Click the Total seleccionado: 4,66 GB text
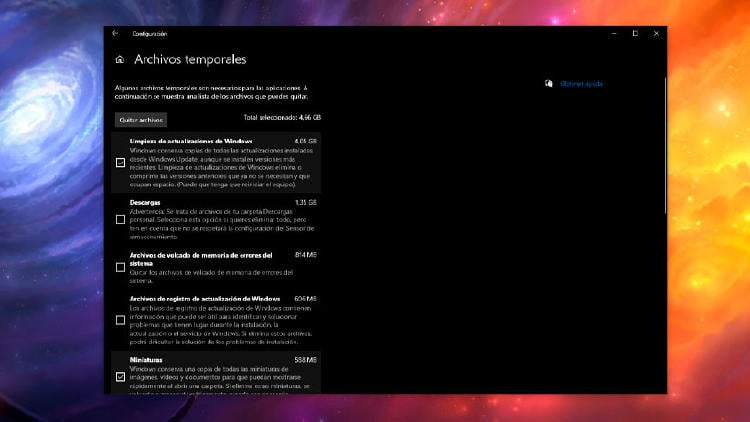This screenshot has height=422, width=750. (282, 117)
